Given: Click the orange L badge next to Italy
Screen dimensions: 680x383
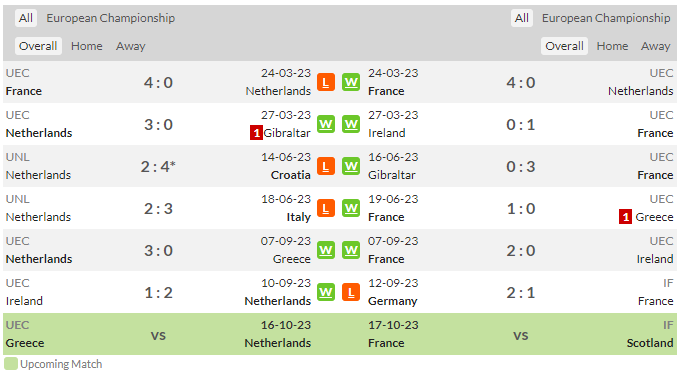Looking at the screenshot, I should click(x=326, y=208).
